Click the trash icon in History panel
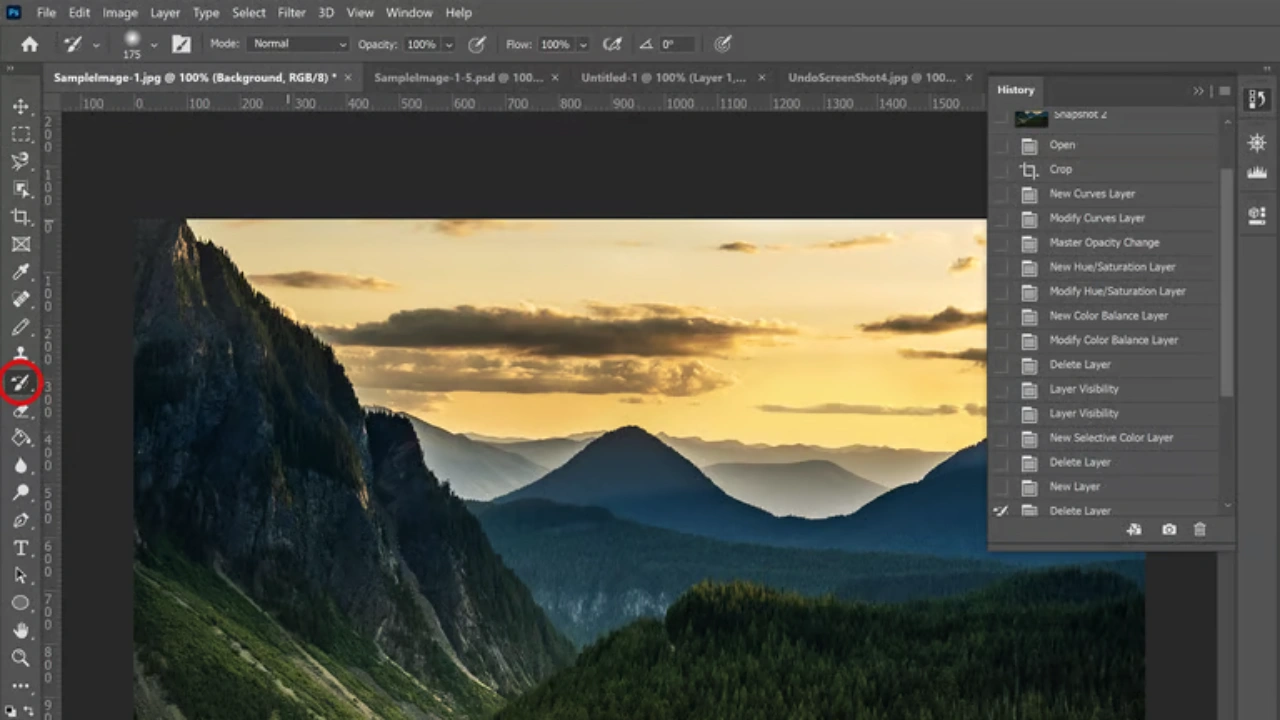This screenshot has height=720, width=1280. coord(1200,530)
